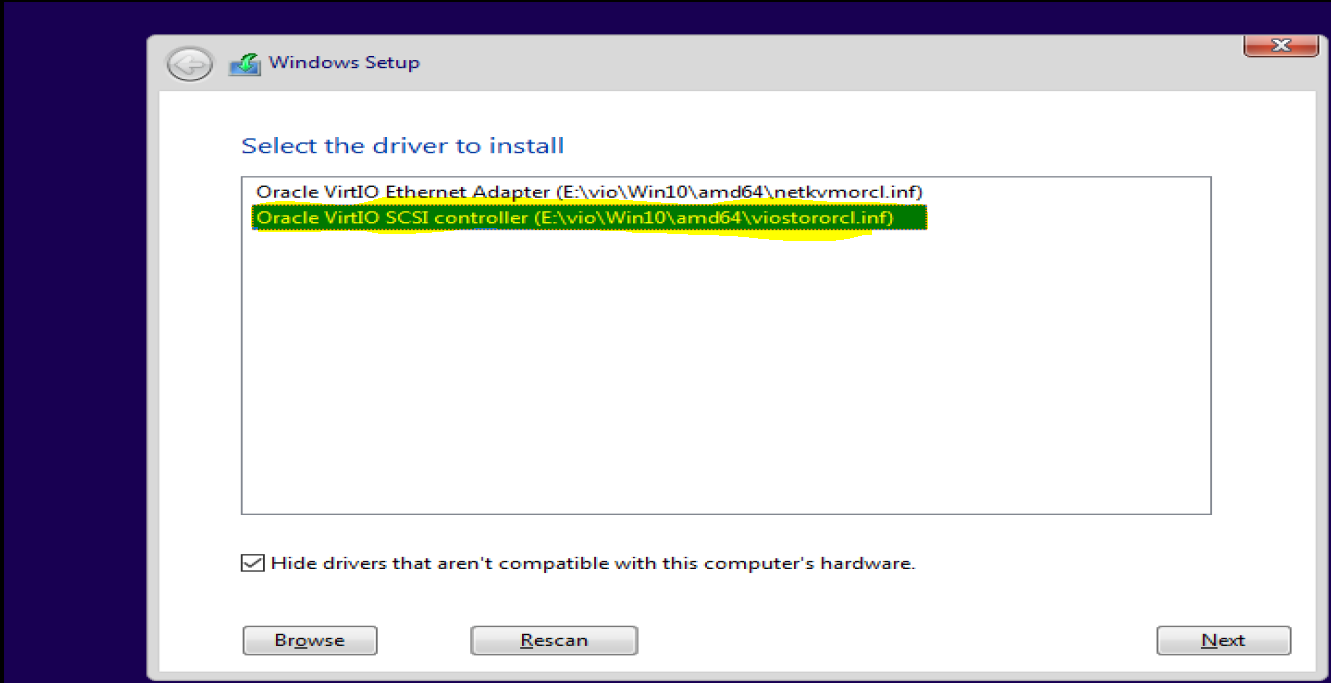Select the Oracle VirtIO Ethernet Adapter driver

pos(588,191)
